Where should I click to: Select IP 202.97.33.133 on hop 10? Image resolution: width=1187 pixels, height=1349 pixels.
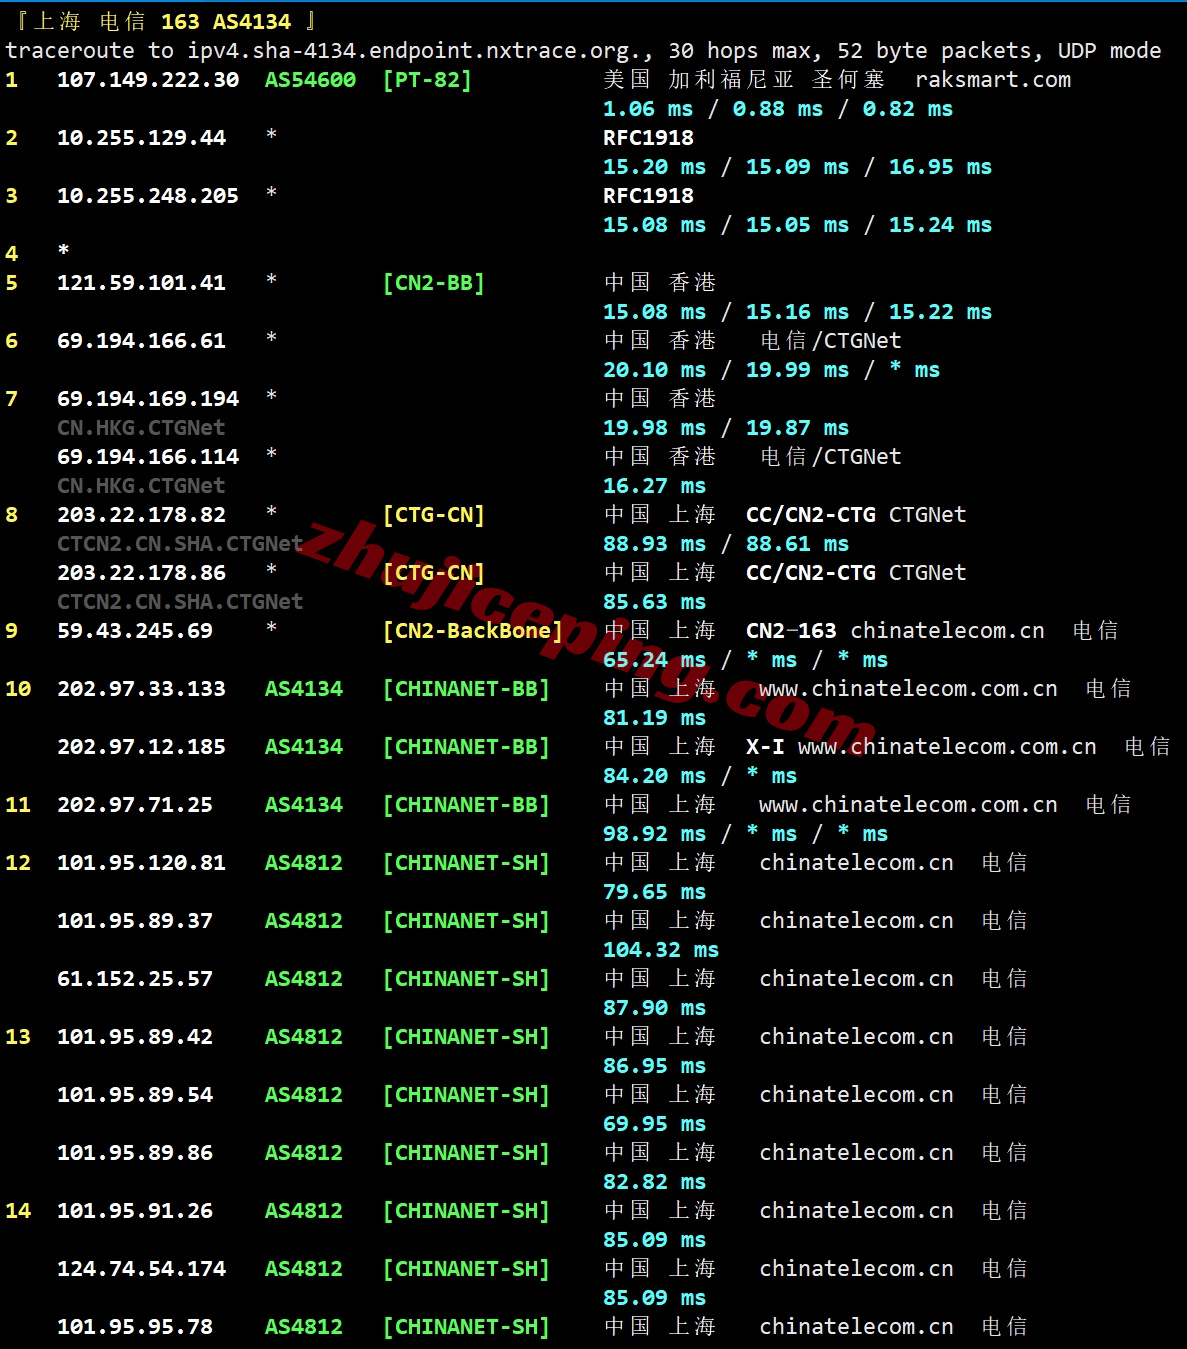pos(141,689)
